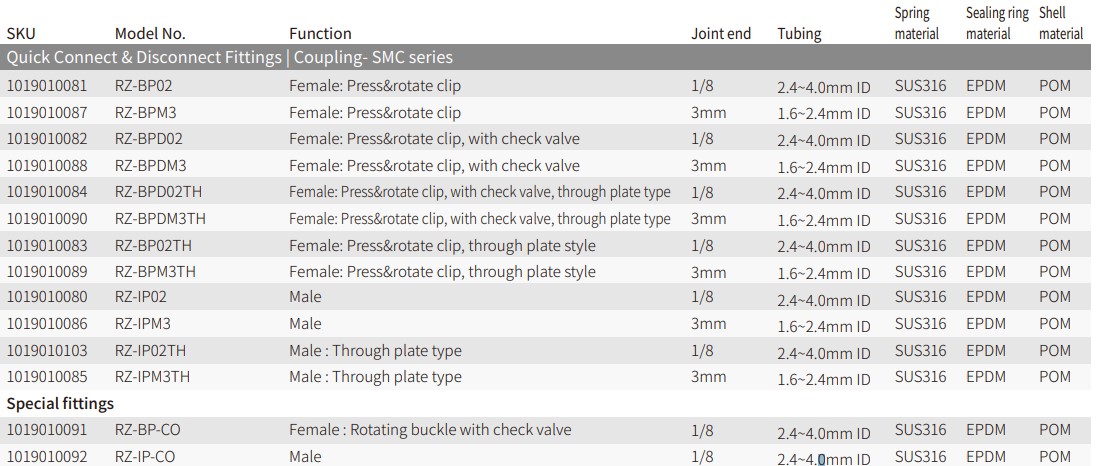1097x466 pixels.
Task: Click model RZ-BPD02TH
Action: point(158,192)
